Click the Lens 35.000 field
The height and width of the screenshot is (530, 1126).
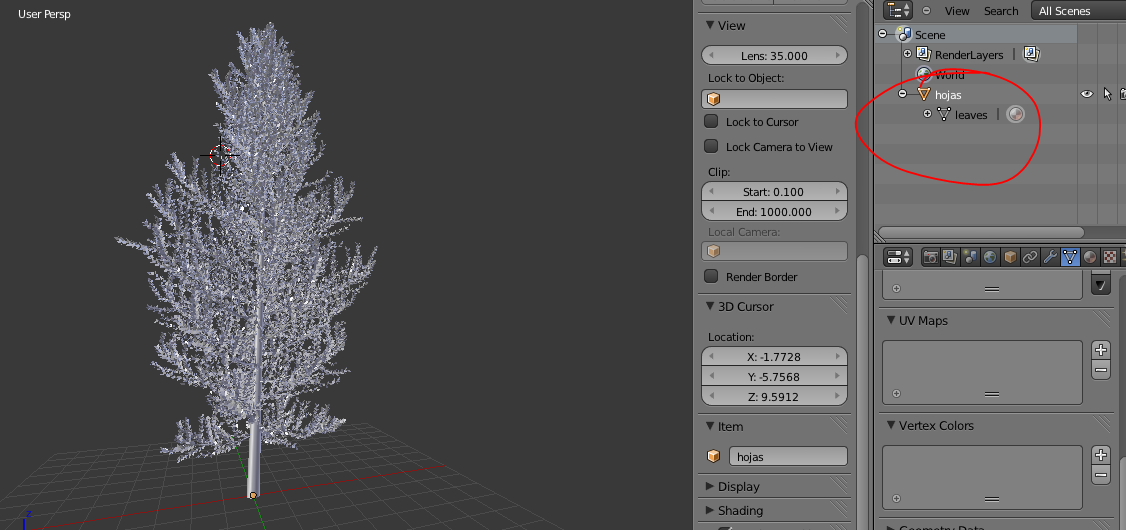point(774,55)
